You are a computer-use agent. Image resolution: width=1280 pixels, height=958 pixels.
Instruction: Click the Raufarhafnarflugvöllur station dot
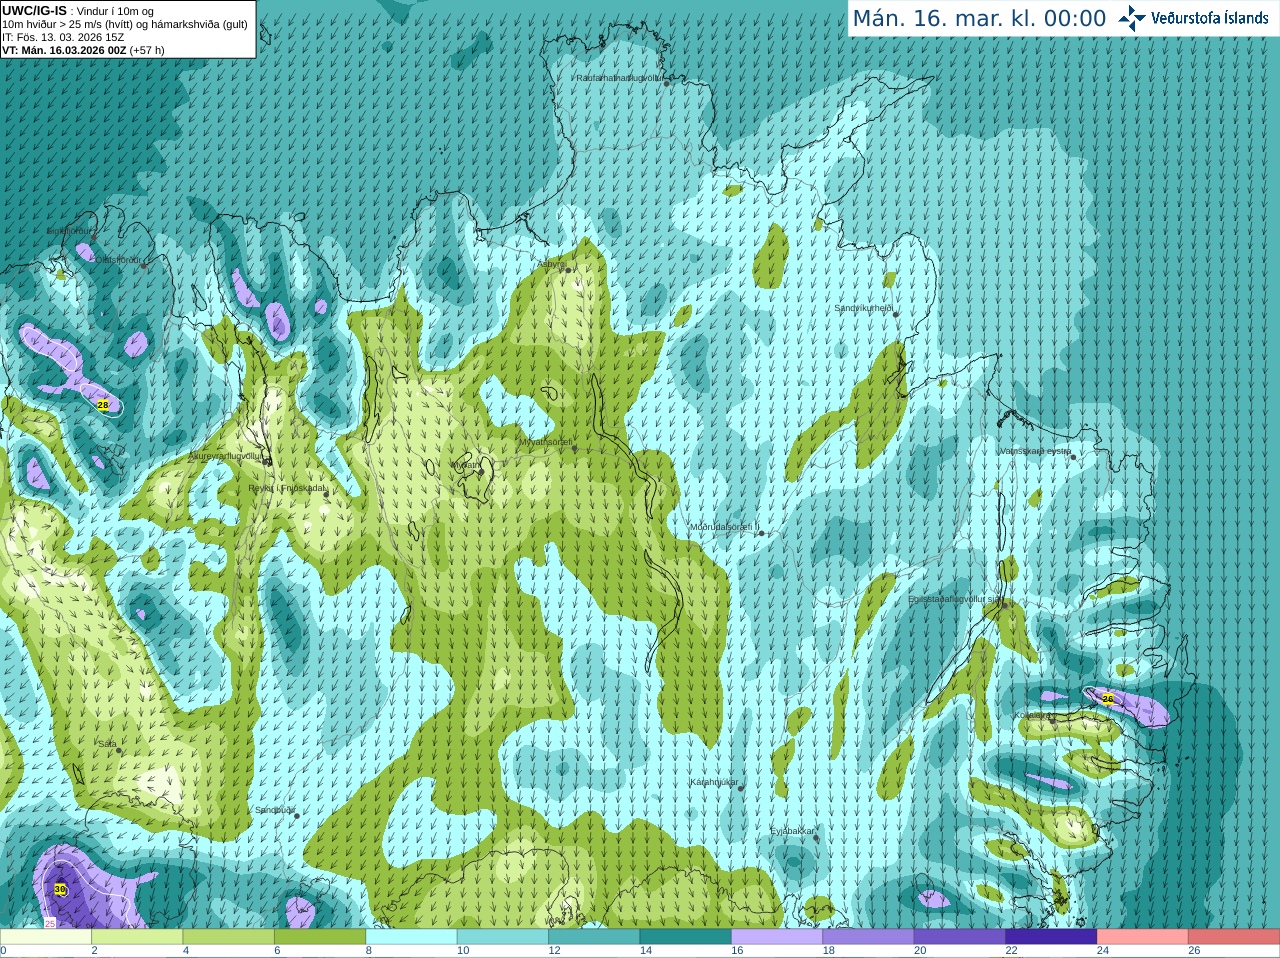[666, 84]
